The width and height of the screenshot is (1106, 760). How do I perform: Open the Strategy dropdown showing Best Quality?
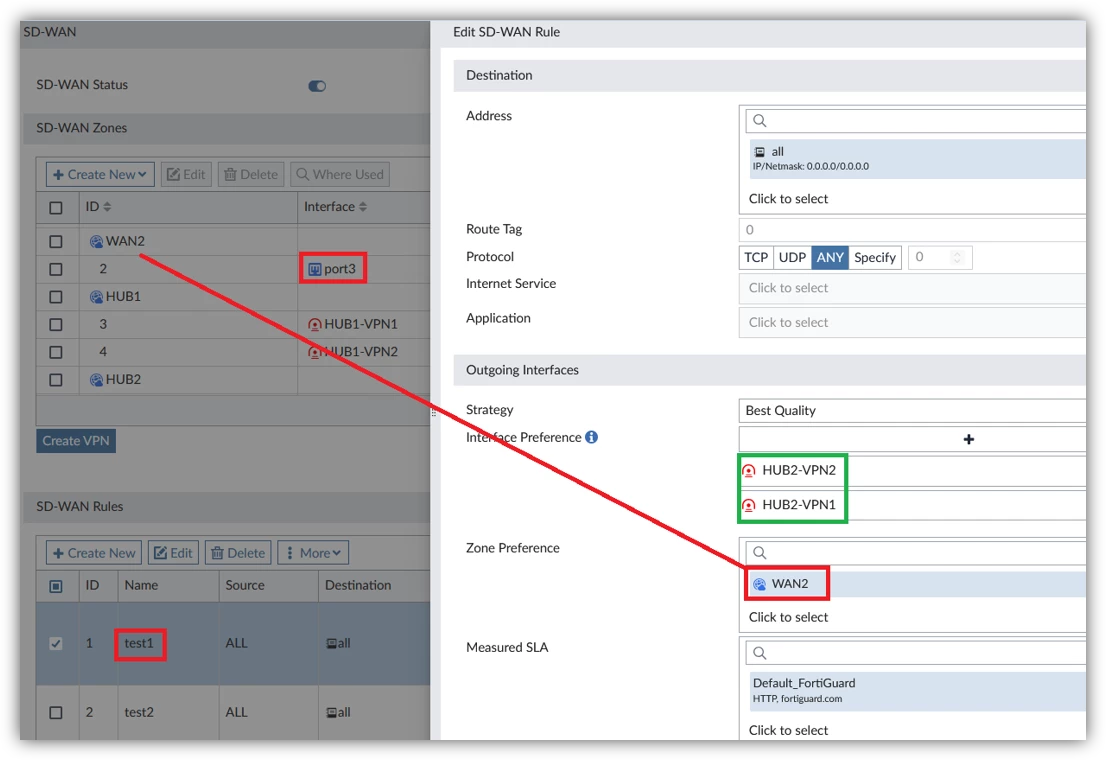coord(913,411)
